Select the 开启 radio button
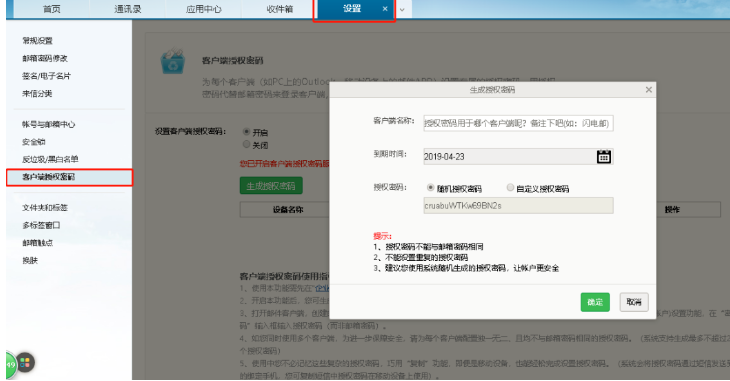730x381 pixels. pyautogui.click(x=247, y=132)
